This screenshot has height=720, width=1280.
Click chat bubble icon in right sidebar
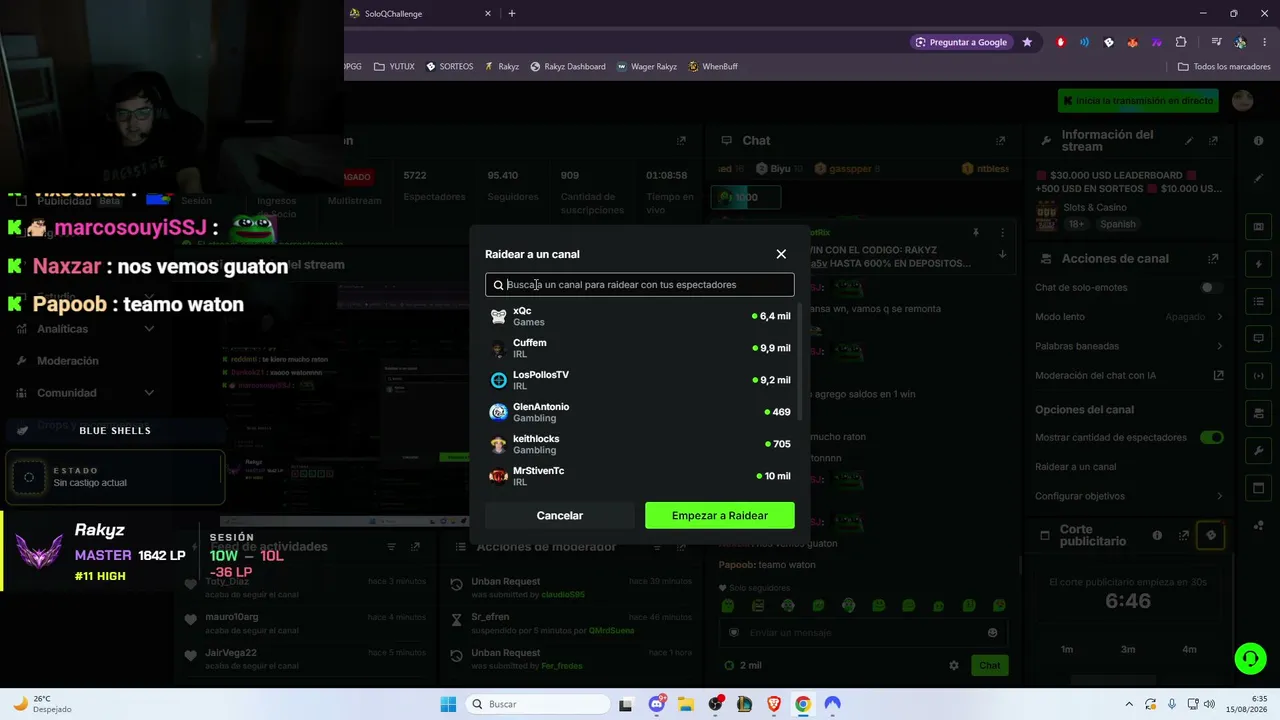click(x=1258, y=339)
